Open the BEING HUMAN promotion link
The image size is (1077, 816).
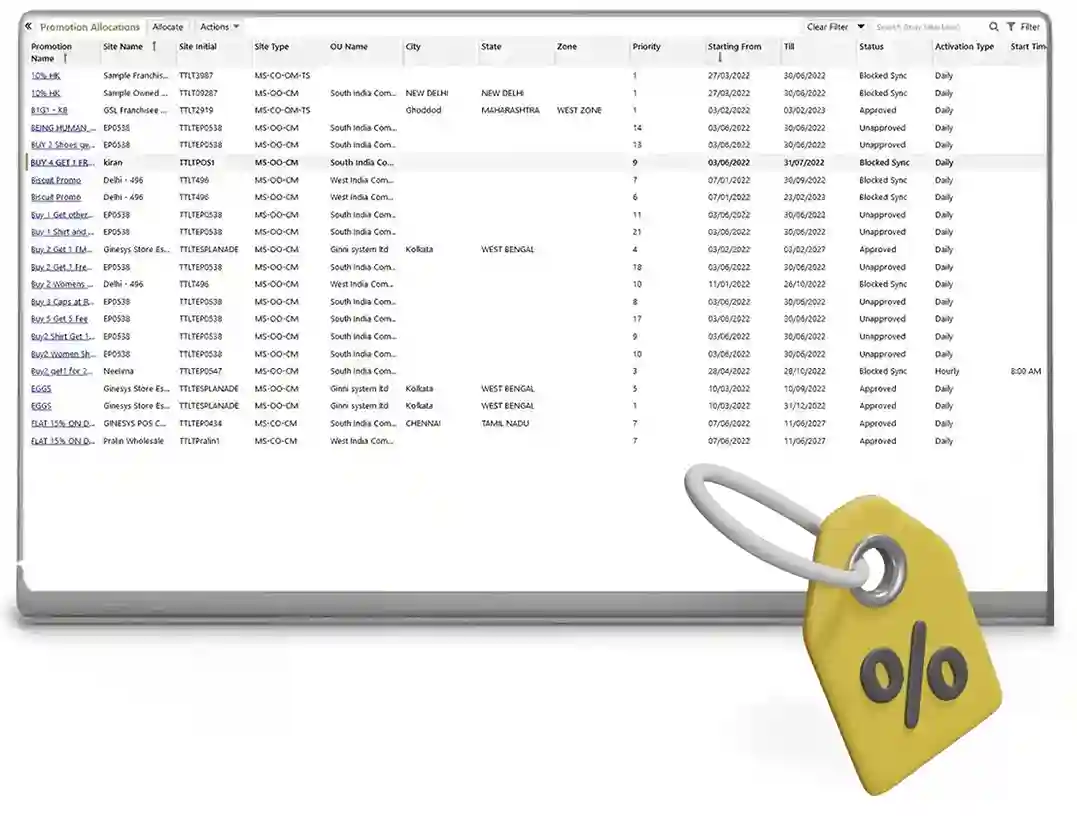coord(58,128)
